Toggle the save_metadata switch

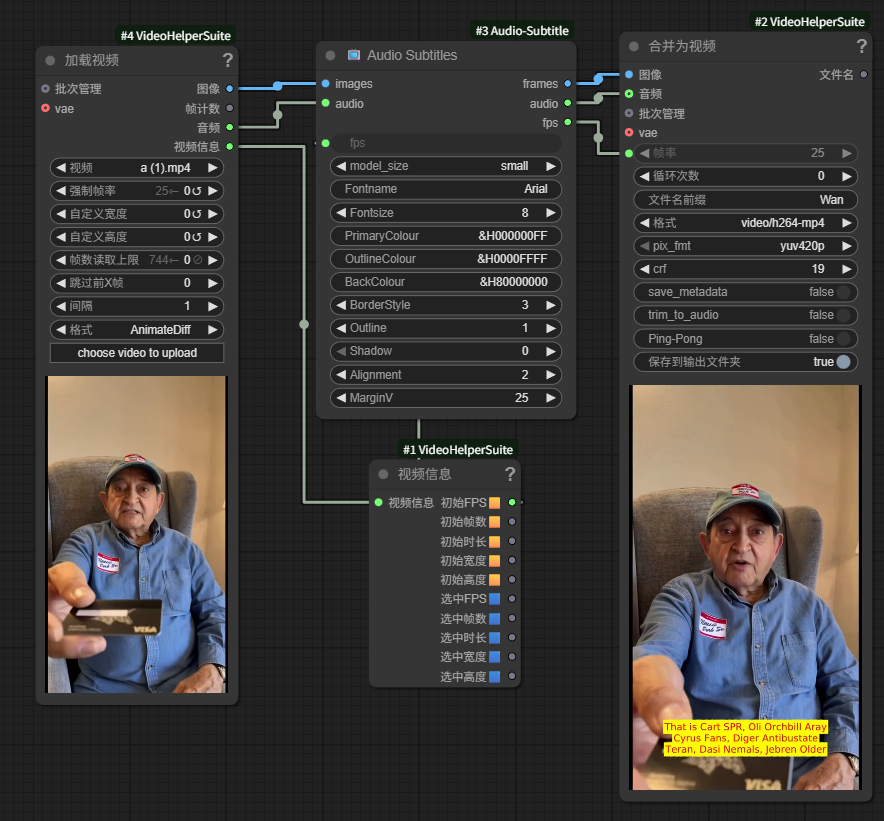tap(845, 292)
